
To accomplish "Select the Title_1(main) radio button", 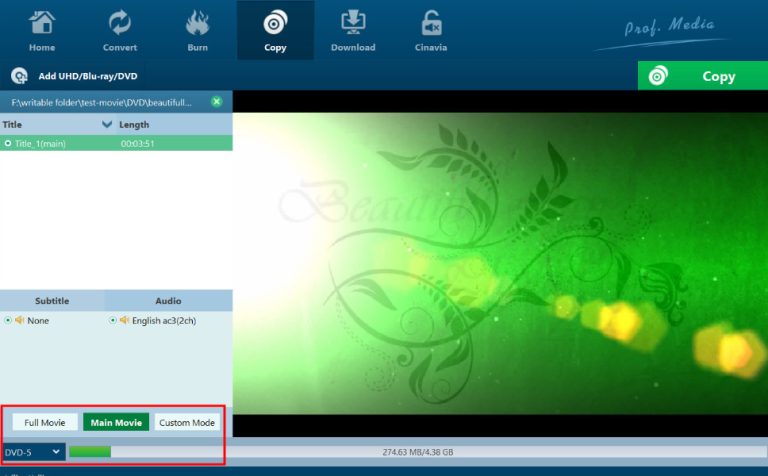I will 8,144.
